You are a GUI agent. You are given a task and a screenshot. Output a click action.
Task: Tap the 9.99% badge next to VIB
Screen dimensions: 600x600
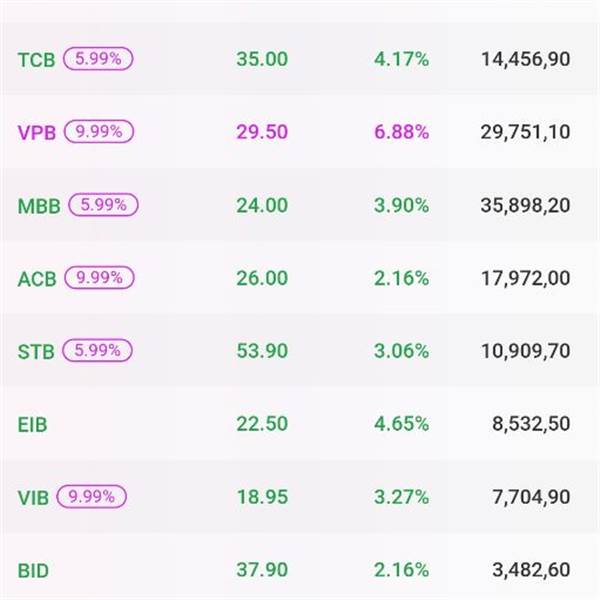[93, 496]
